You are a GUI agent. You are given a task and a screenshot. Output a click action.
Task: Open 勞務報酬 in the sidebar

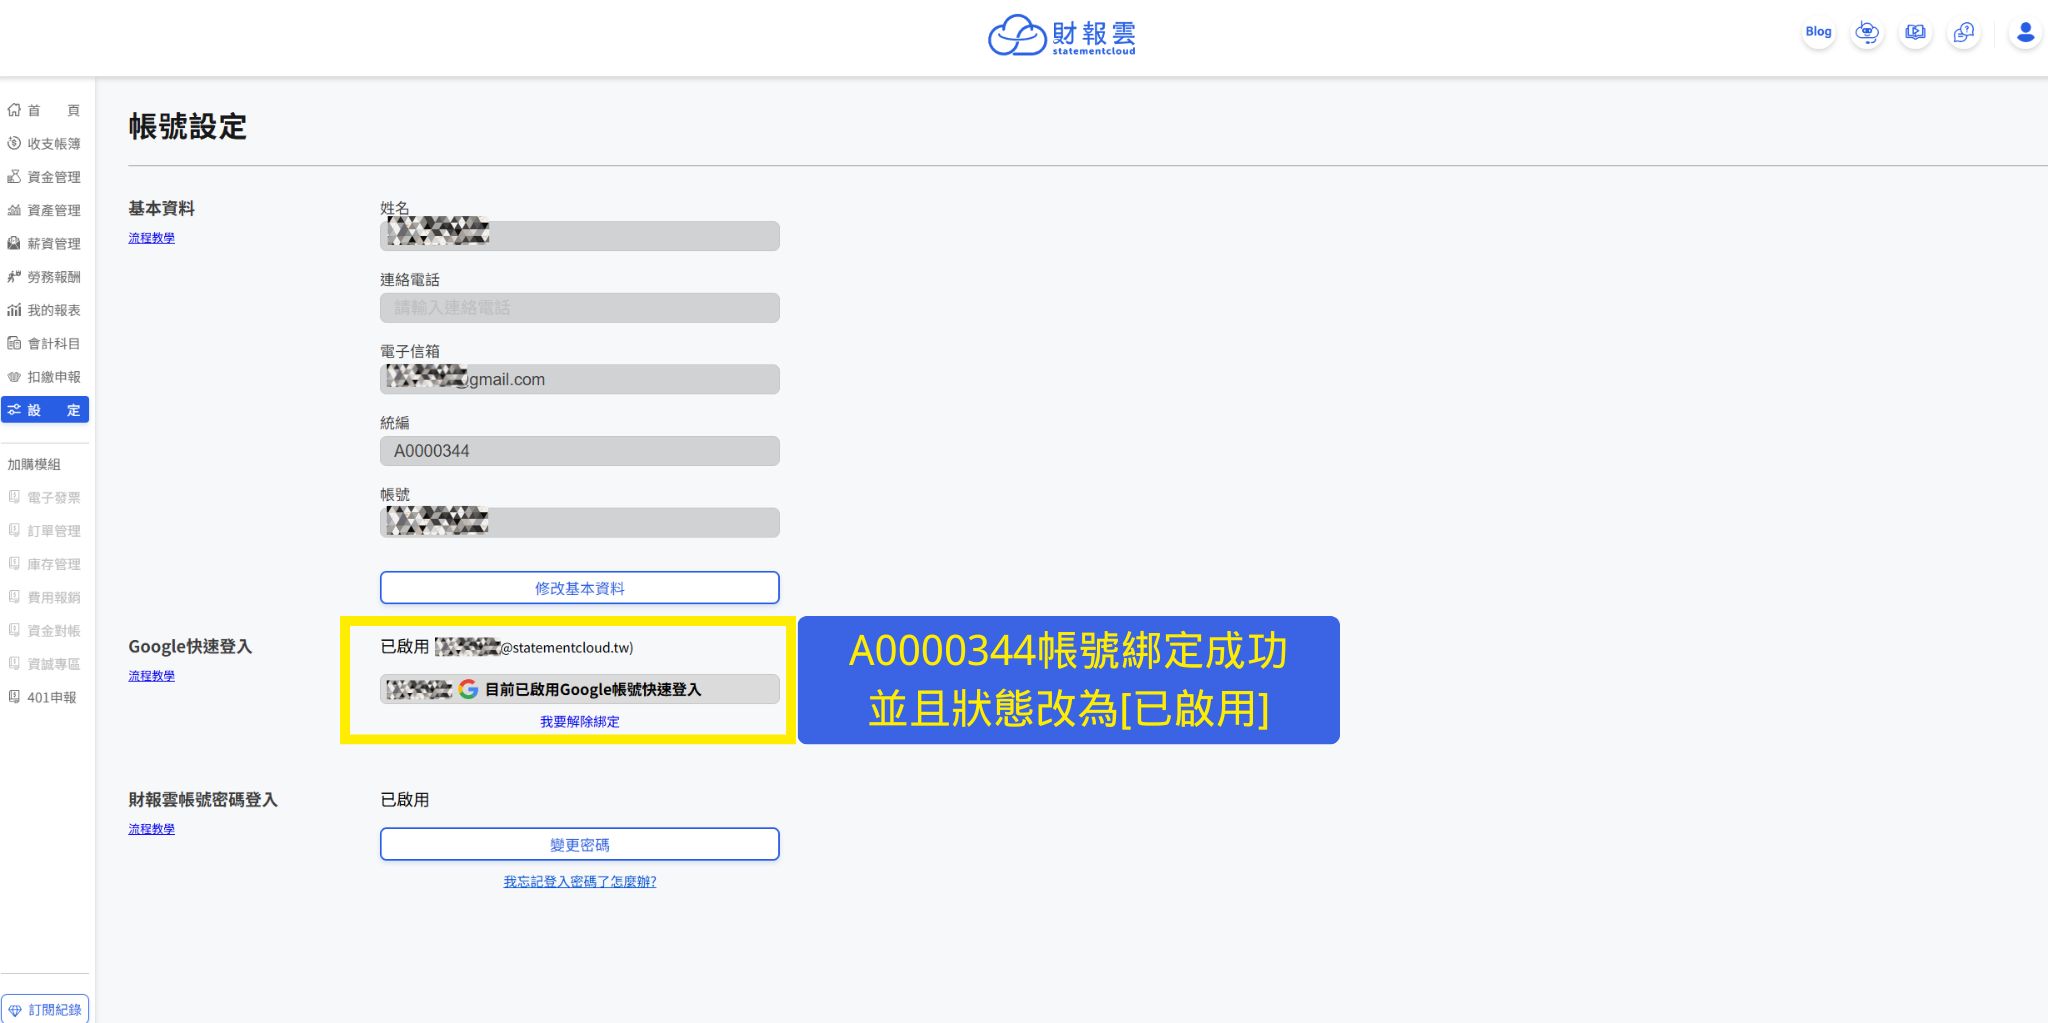point(44,277)
